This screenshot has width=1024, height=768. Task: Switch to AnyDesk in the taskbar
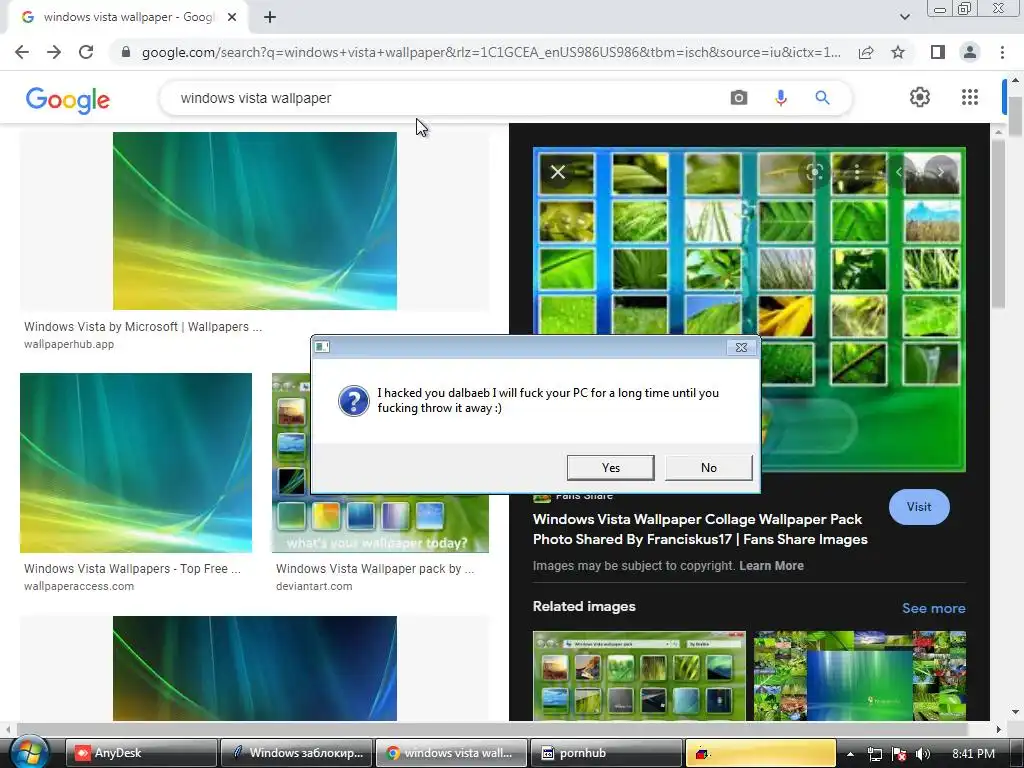coord(141,753)
